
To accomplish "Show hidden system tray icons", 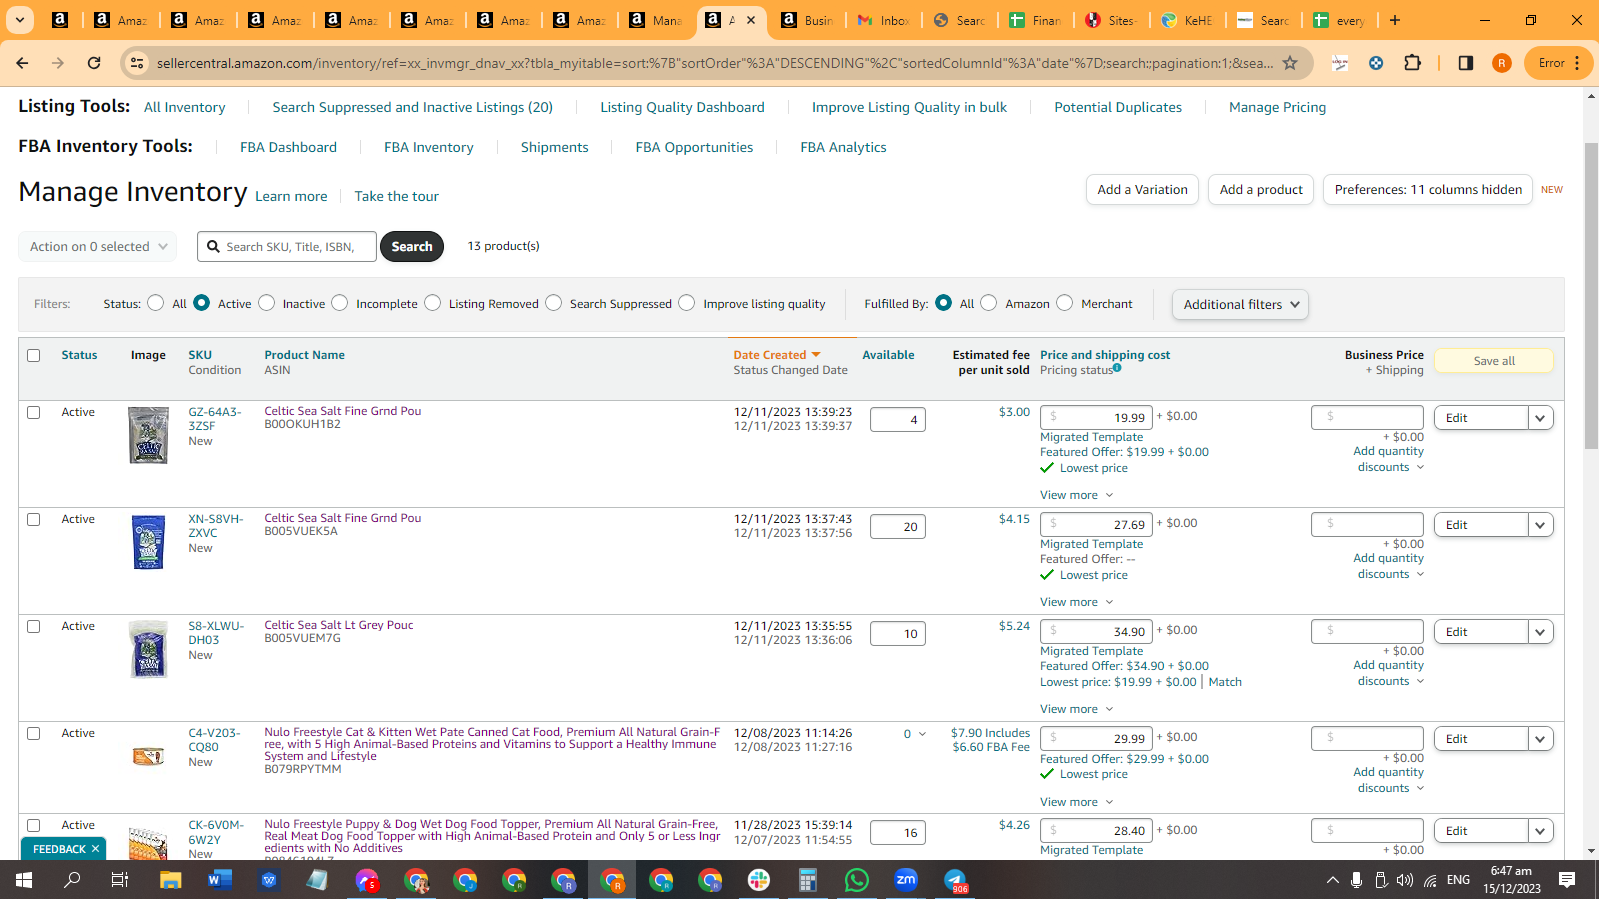I will coord(1332,880).
